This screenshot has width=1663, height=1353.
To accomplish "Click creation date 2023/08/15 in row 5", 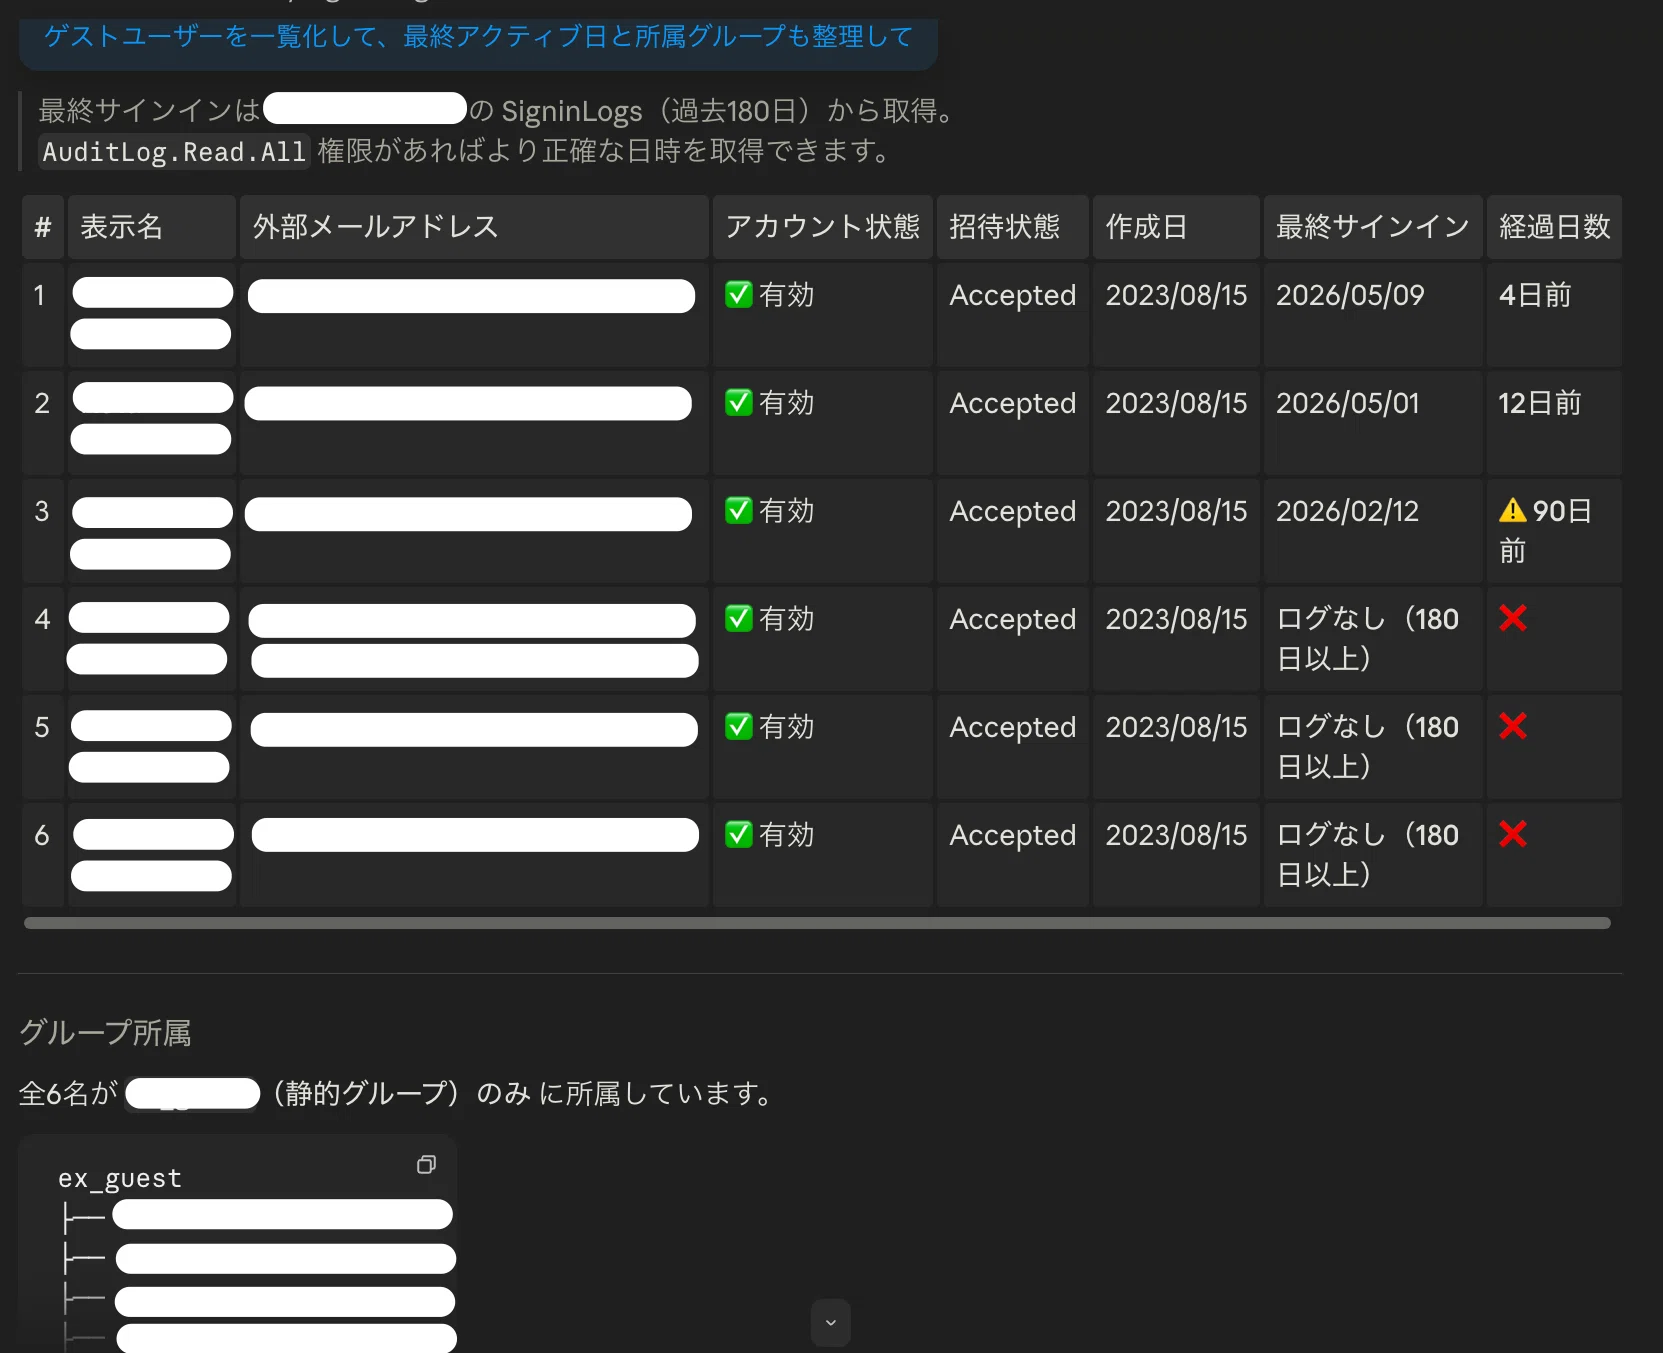I will pyautogui.click(x=1176, y=727).
